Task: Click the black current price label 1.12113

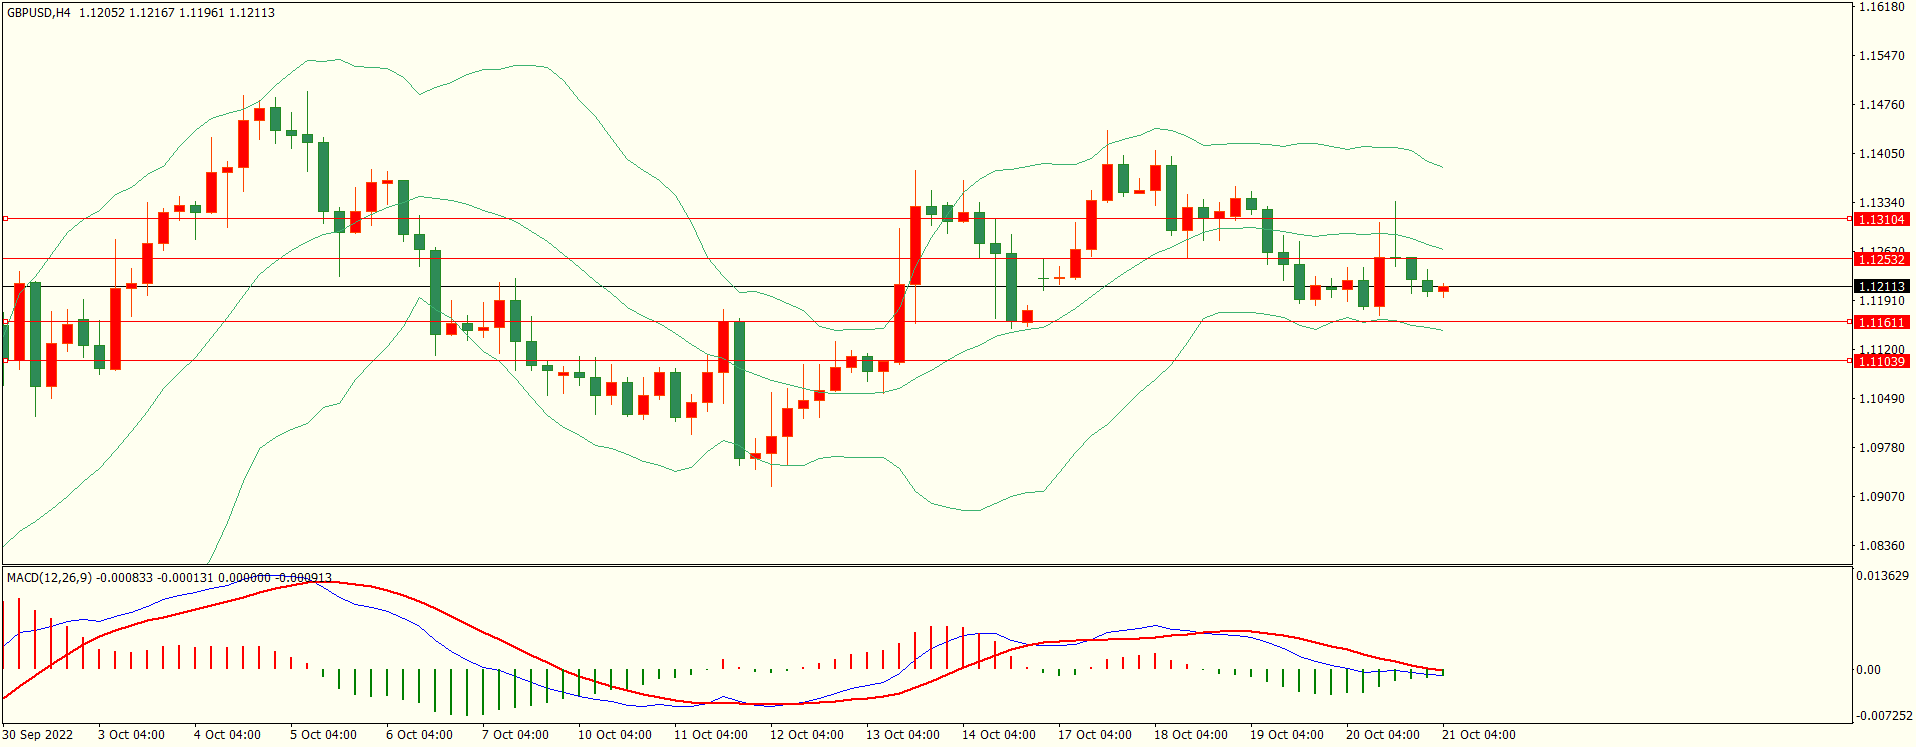Action: (x=1880, y=287)
